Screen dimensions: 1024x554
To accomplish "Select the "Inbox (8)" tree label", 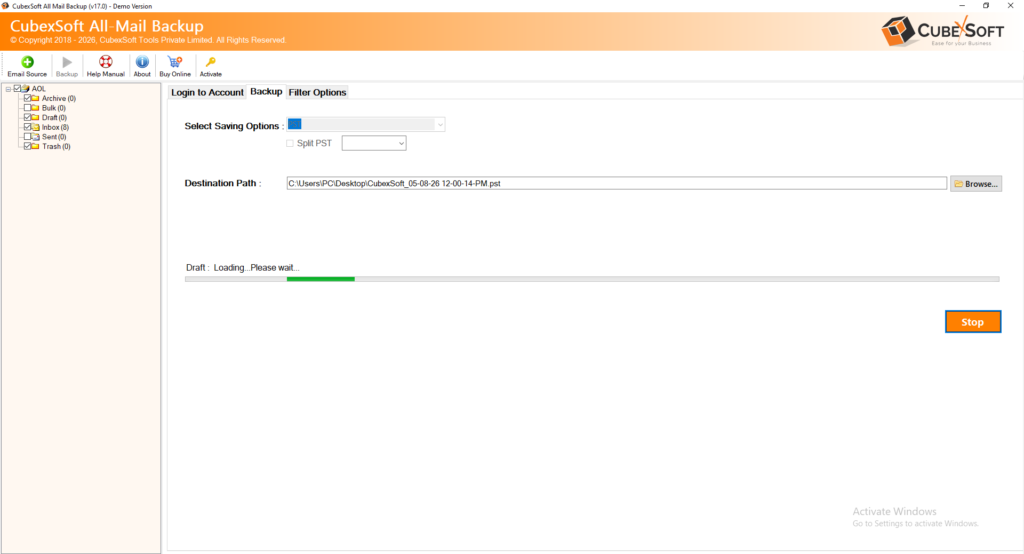I will point(56,127).
